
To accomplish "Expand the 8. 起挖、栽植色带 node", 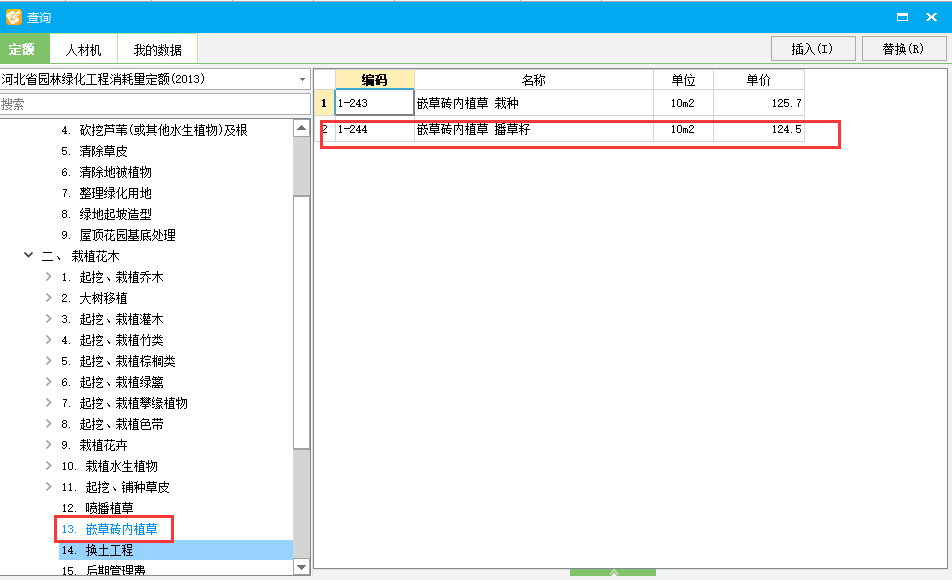I will click(49, 423).
